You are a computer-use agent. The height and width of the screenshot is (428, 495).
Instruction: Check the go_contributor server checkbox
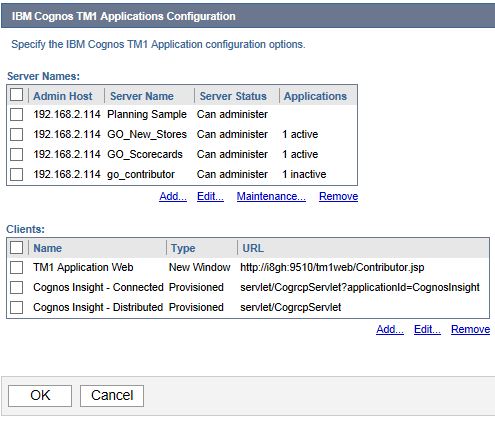click(16, 174)
